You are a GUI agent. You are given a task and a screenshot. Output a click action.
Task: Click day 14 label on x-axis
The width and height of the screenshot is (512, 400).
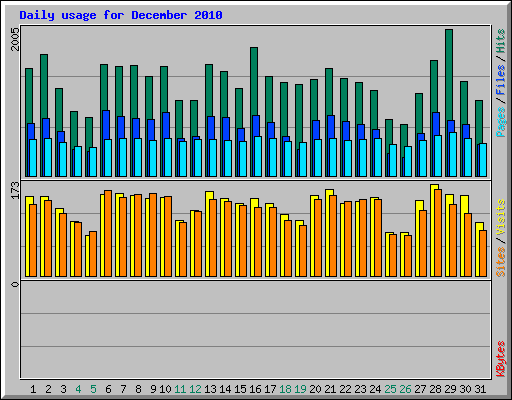point(225,389)
